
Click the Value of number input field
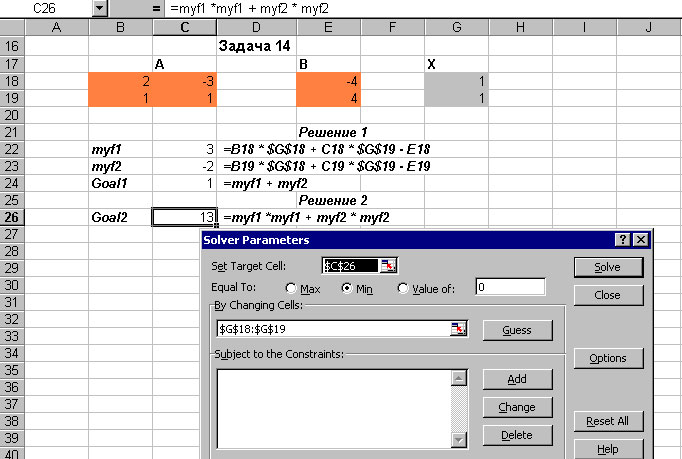point(509,288)
